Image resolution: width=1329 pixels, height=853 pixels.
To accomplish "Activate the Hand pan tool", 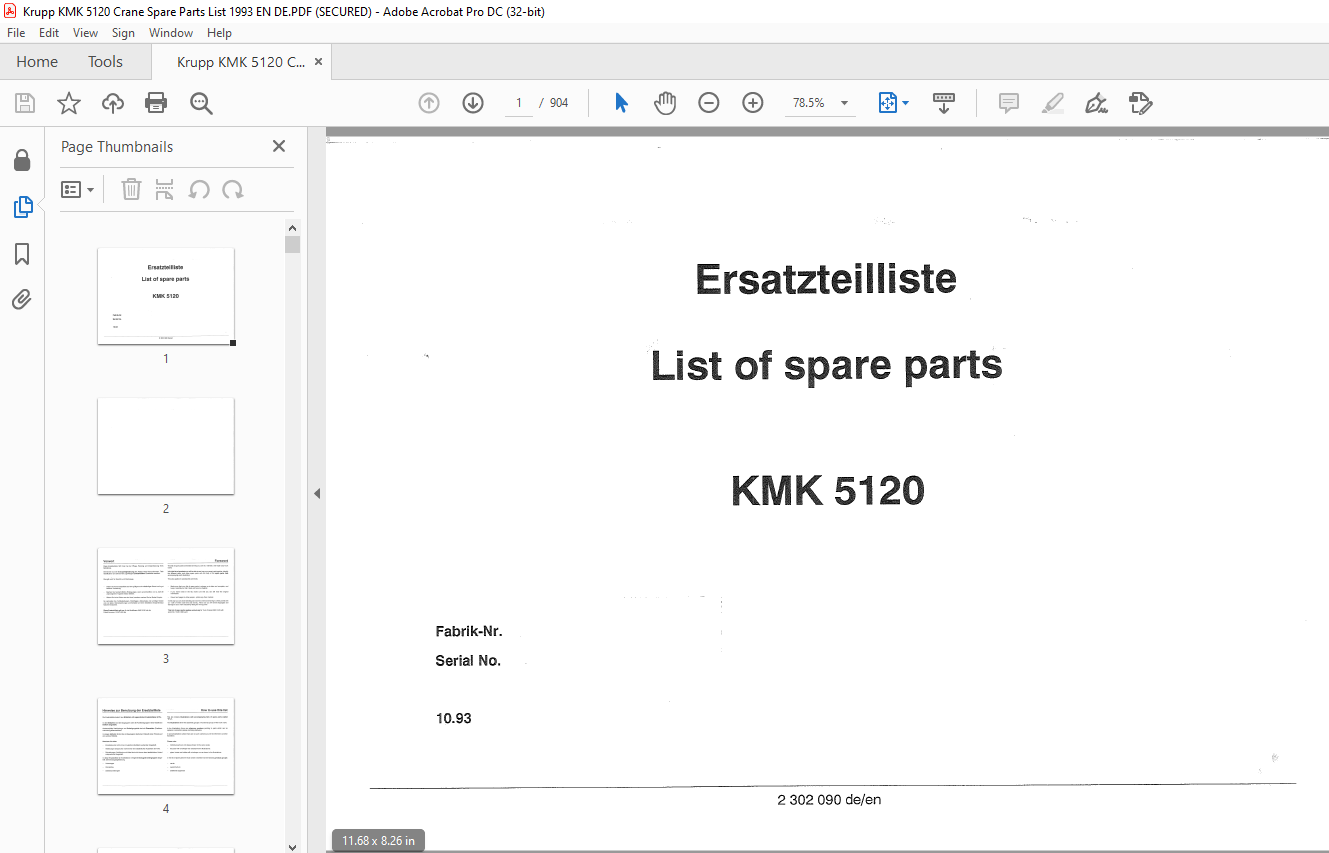I will tap(665, 103).
